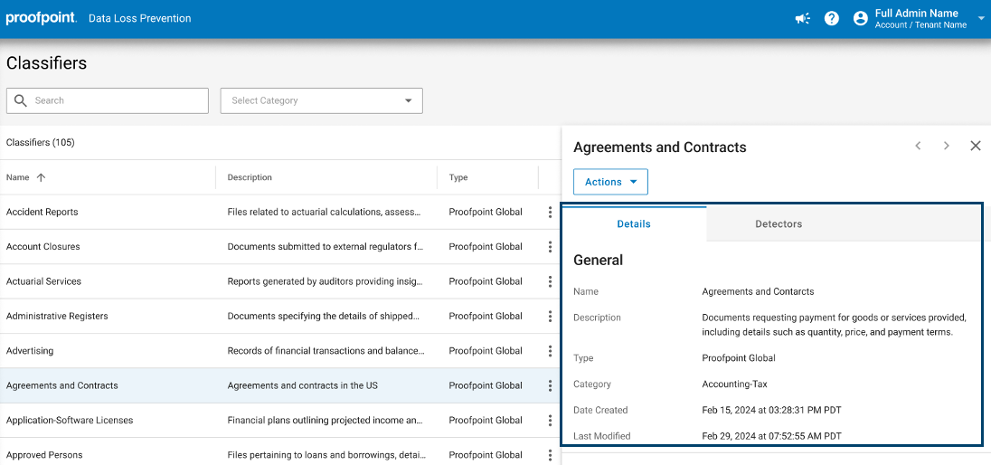
Task: Select the Account Closures classifier
Action: (x=43, y=247)
